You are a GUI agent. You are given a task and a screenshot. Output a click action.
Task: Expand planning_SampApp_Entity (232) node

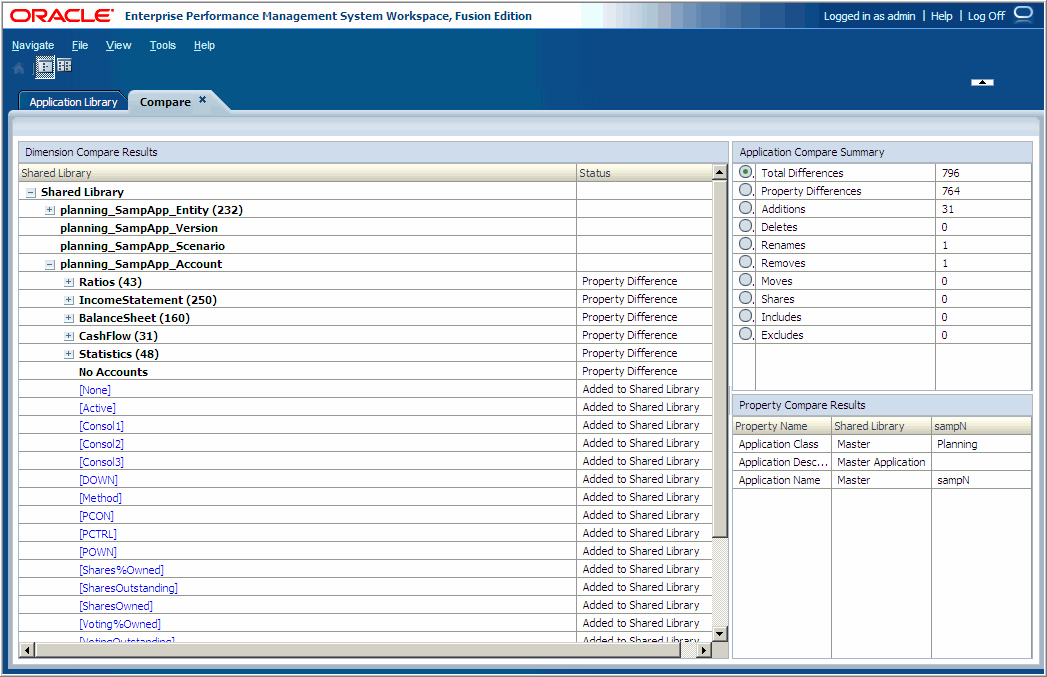click(x=50, y=210)
